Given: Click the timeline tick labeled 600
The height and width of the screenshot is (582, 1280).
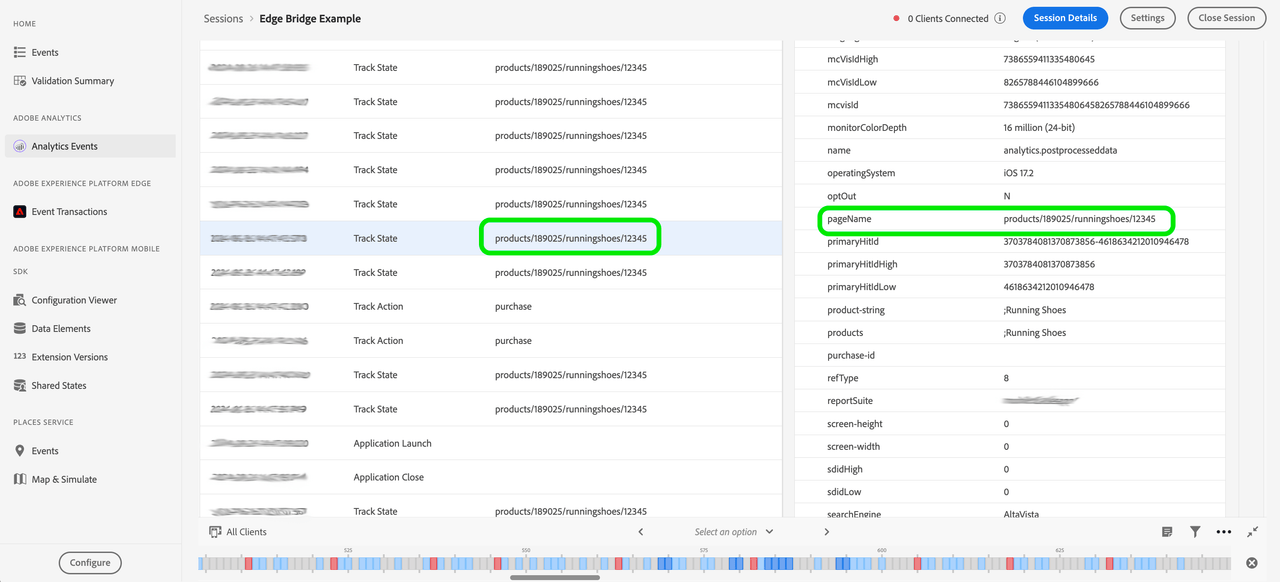Looking at the screenshot, I should pos(882,551).
